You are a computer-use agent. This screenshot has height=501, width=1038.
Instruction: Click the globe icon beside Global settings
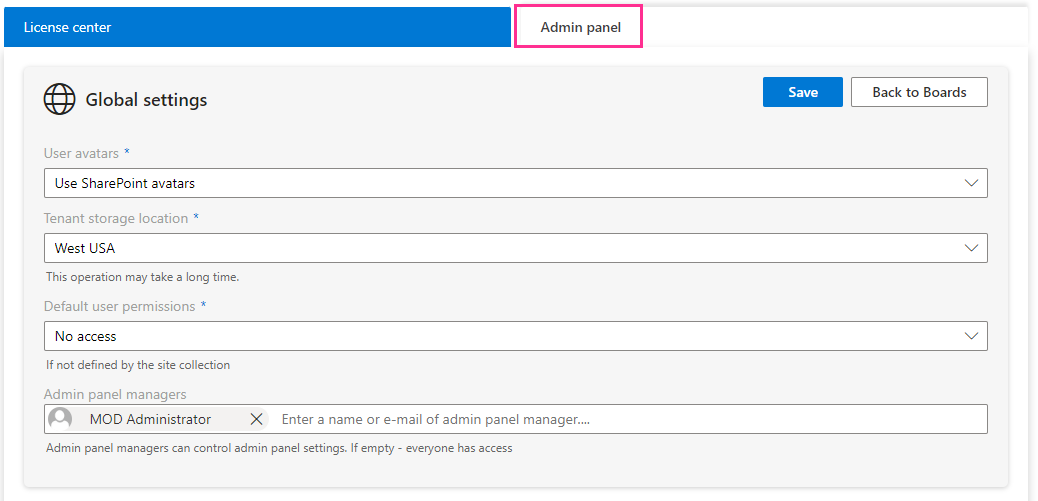(60, 99)
